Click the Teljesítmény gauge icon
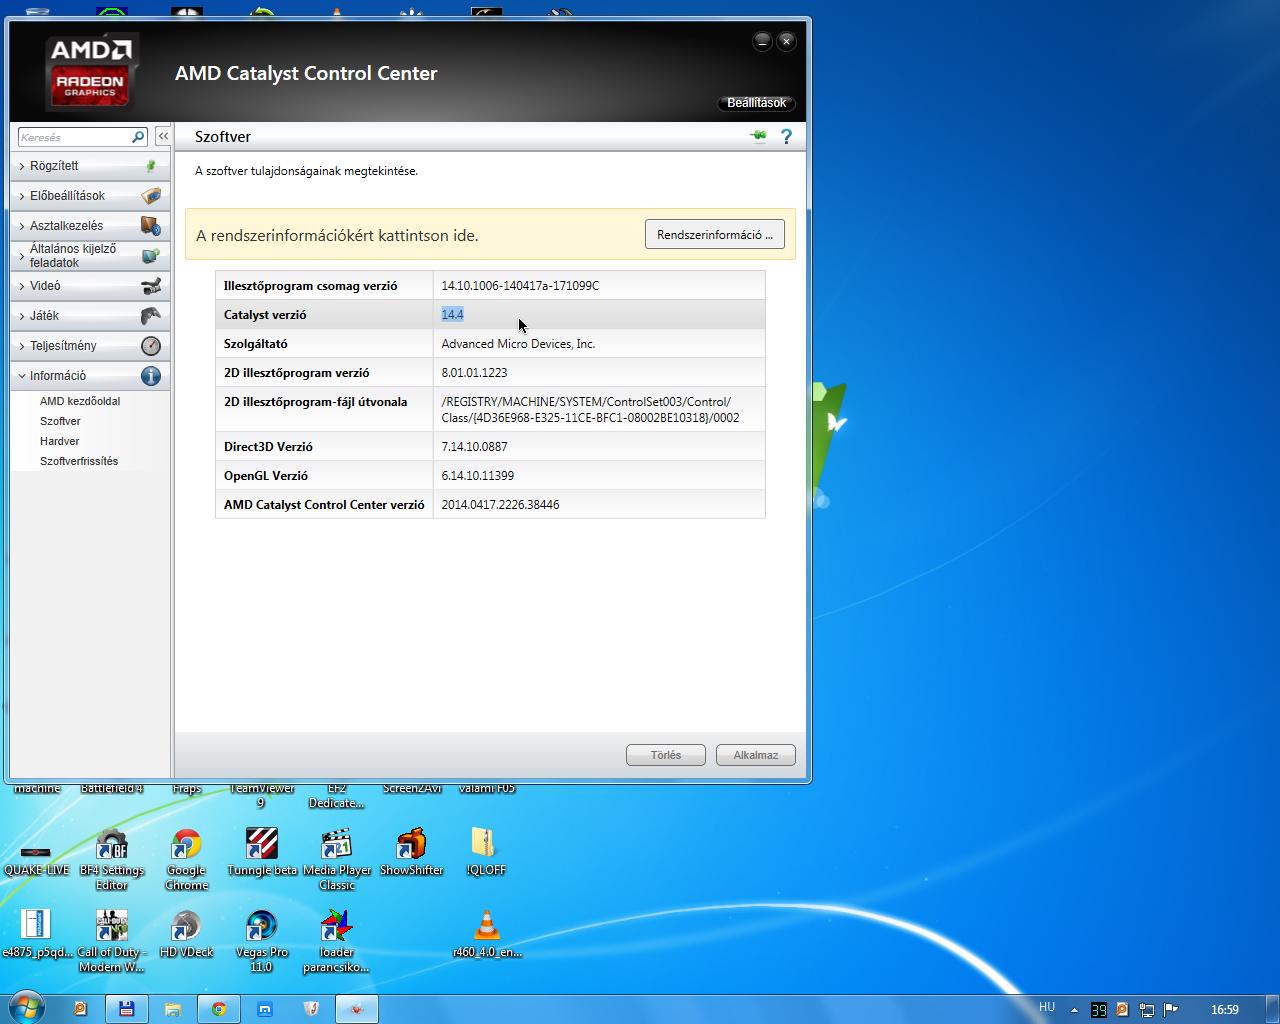1280x1024 pixels. 151,346
